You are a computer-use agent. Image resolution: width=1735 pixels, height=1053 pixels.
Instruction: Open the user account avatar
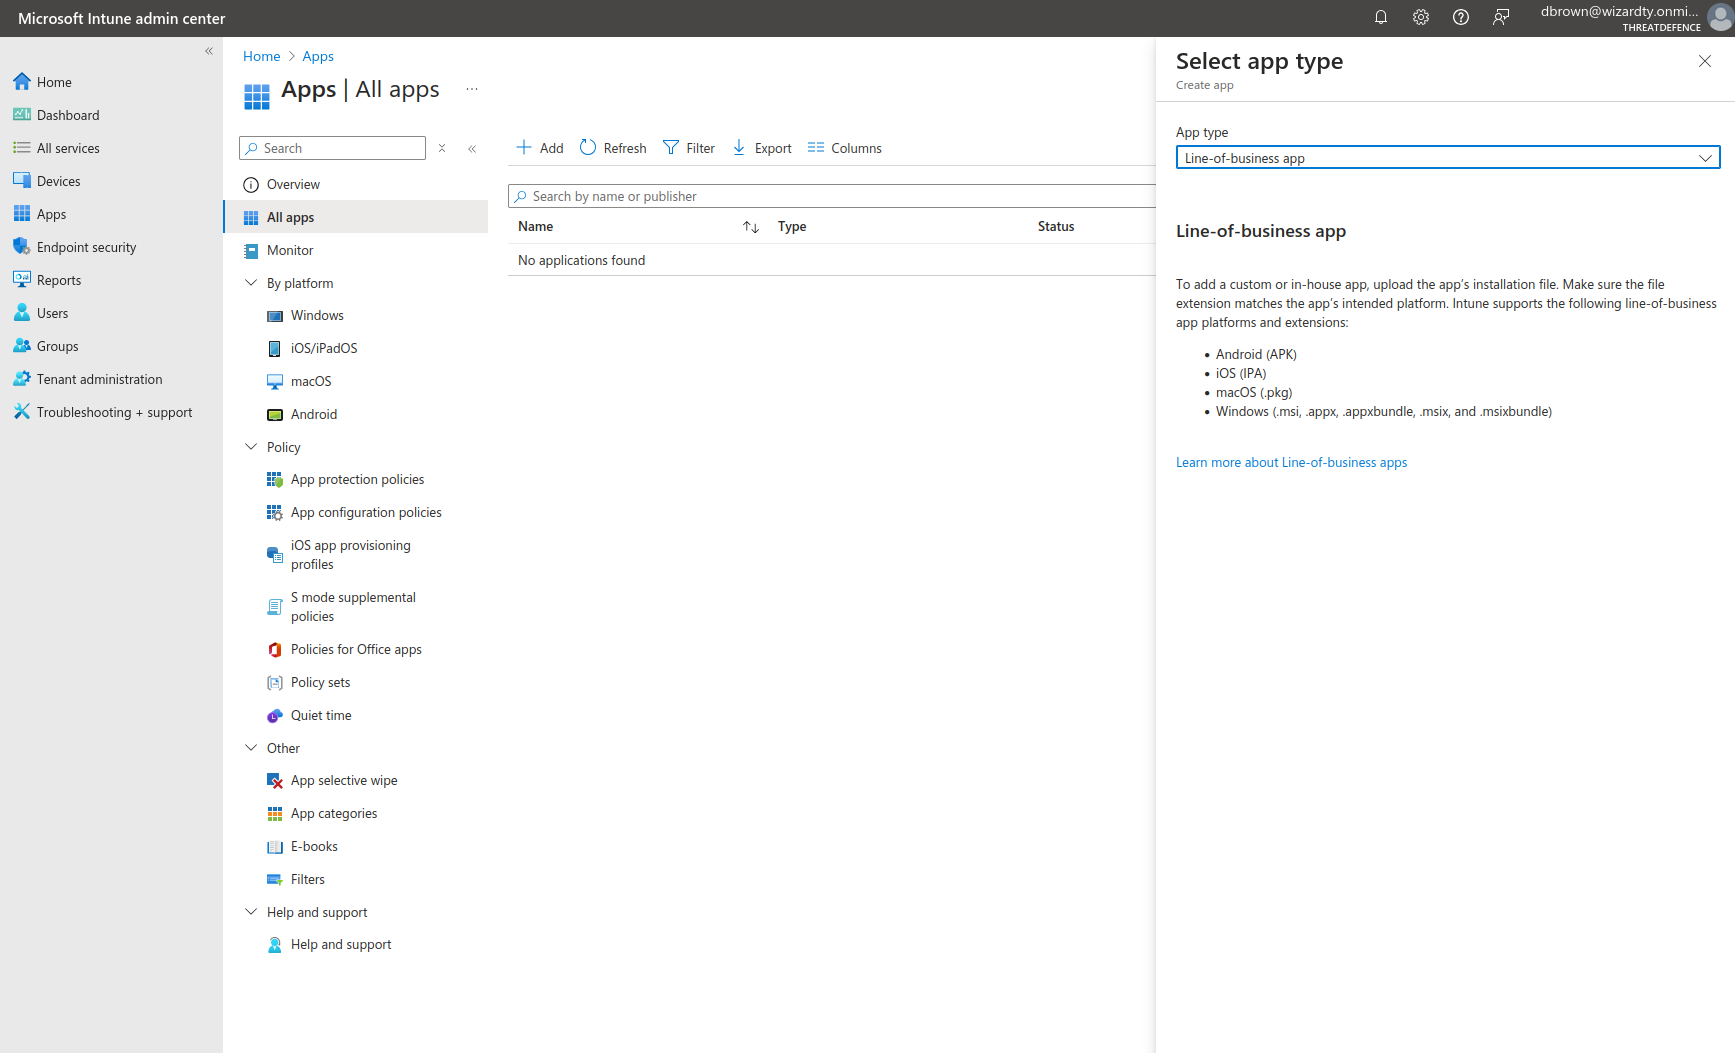[x=1720, y=18]
